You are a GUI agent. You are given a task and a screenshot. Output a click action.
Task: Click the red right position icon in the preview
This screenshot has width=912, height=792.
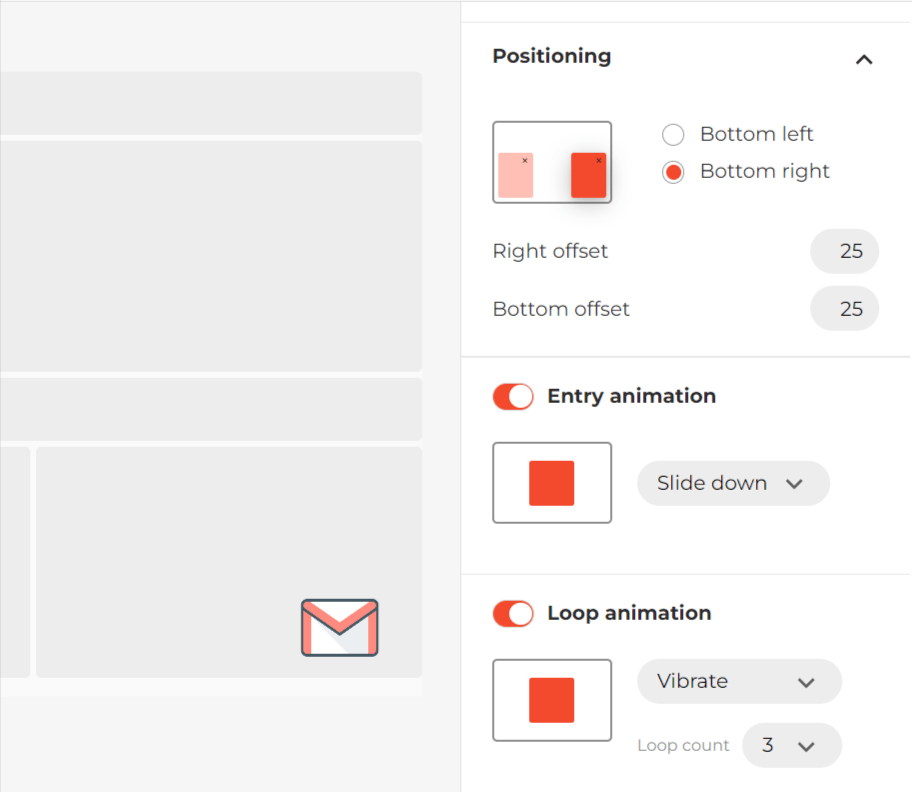click(589, 175)
